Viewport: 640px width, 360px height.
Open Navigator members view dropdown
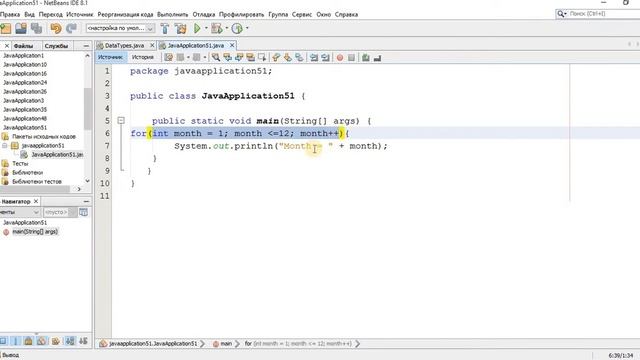coord(20,212)
